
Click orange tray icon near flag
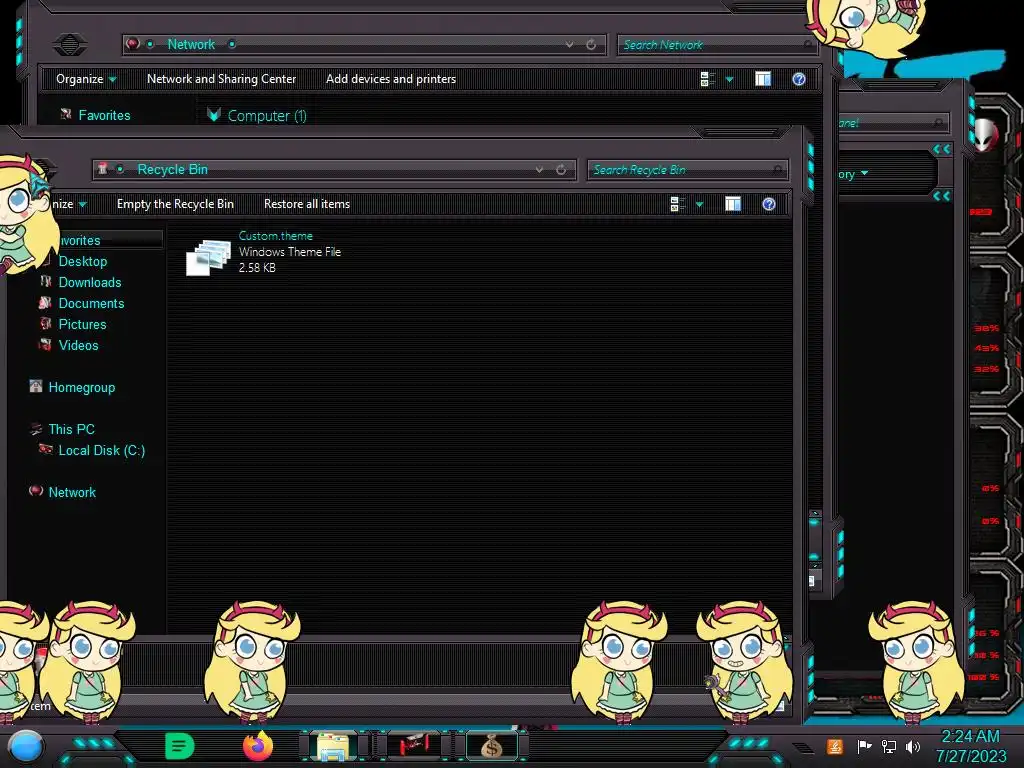[835, 746]
